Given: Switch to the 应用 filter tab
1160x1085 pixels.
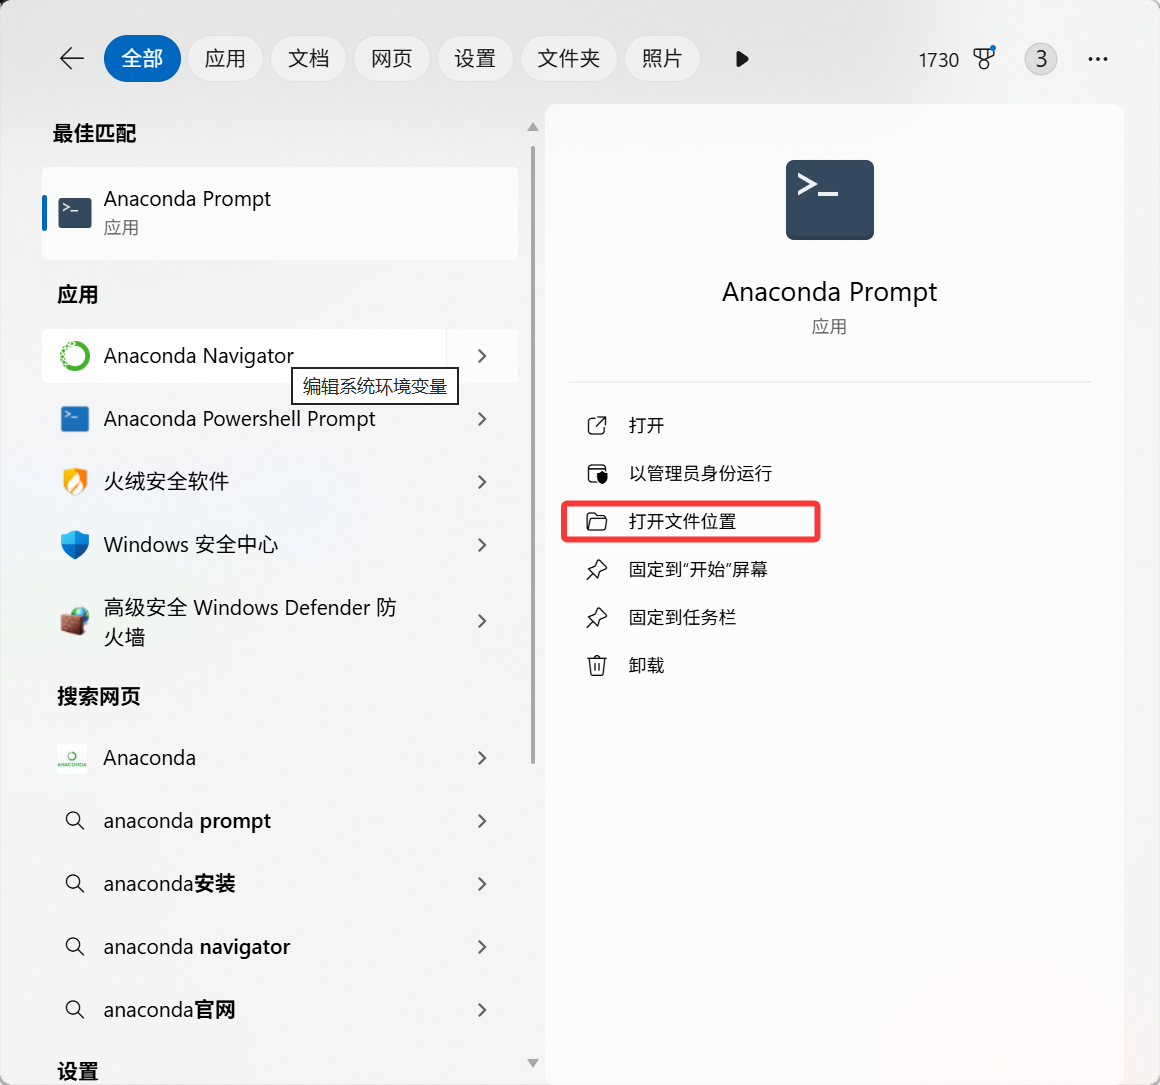Looking at the screenshot, I should point(225,58).
